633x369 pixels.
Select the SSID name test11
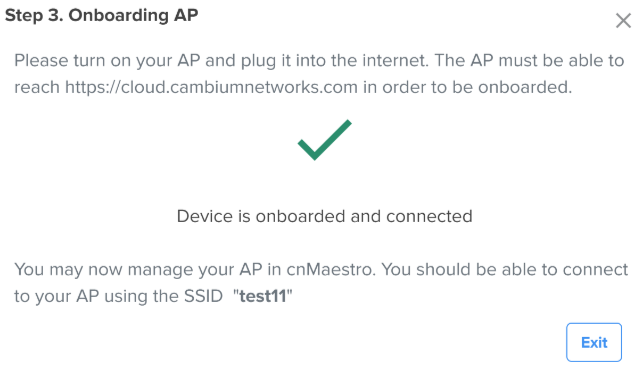263,296
